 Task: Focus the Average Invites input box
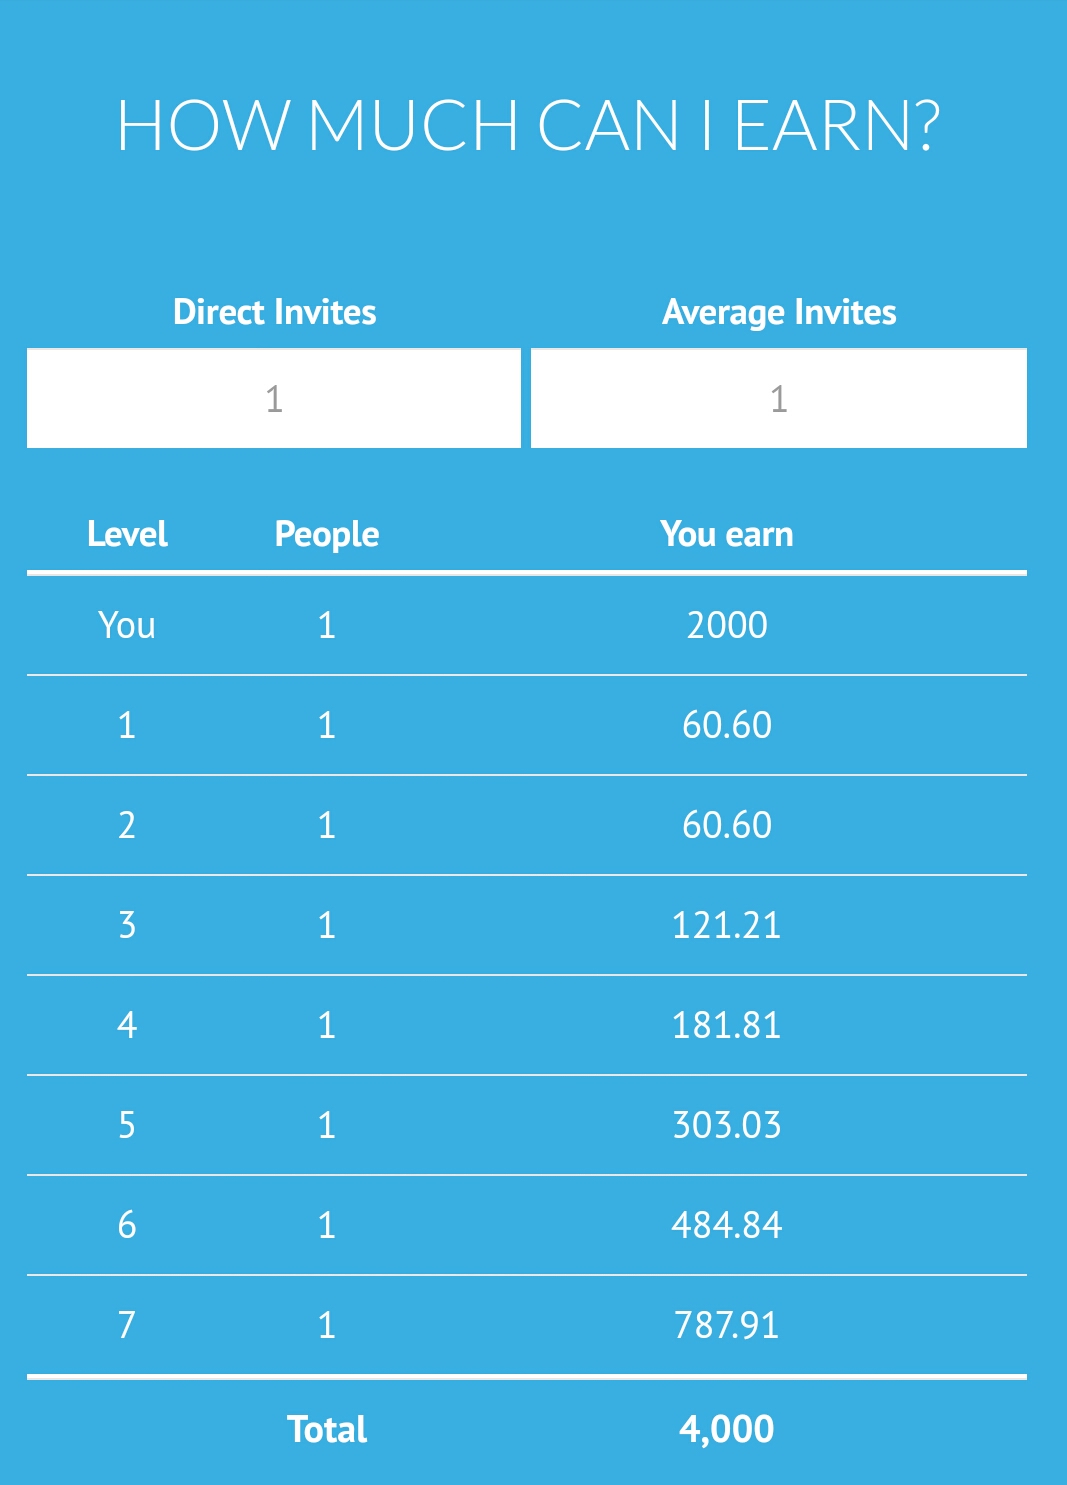click(x=778, y=398)
